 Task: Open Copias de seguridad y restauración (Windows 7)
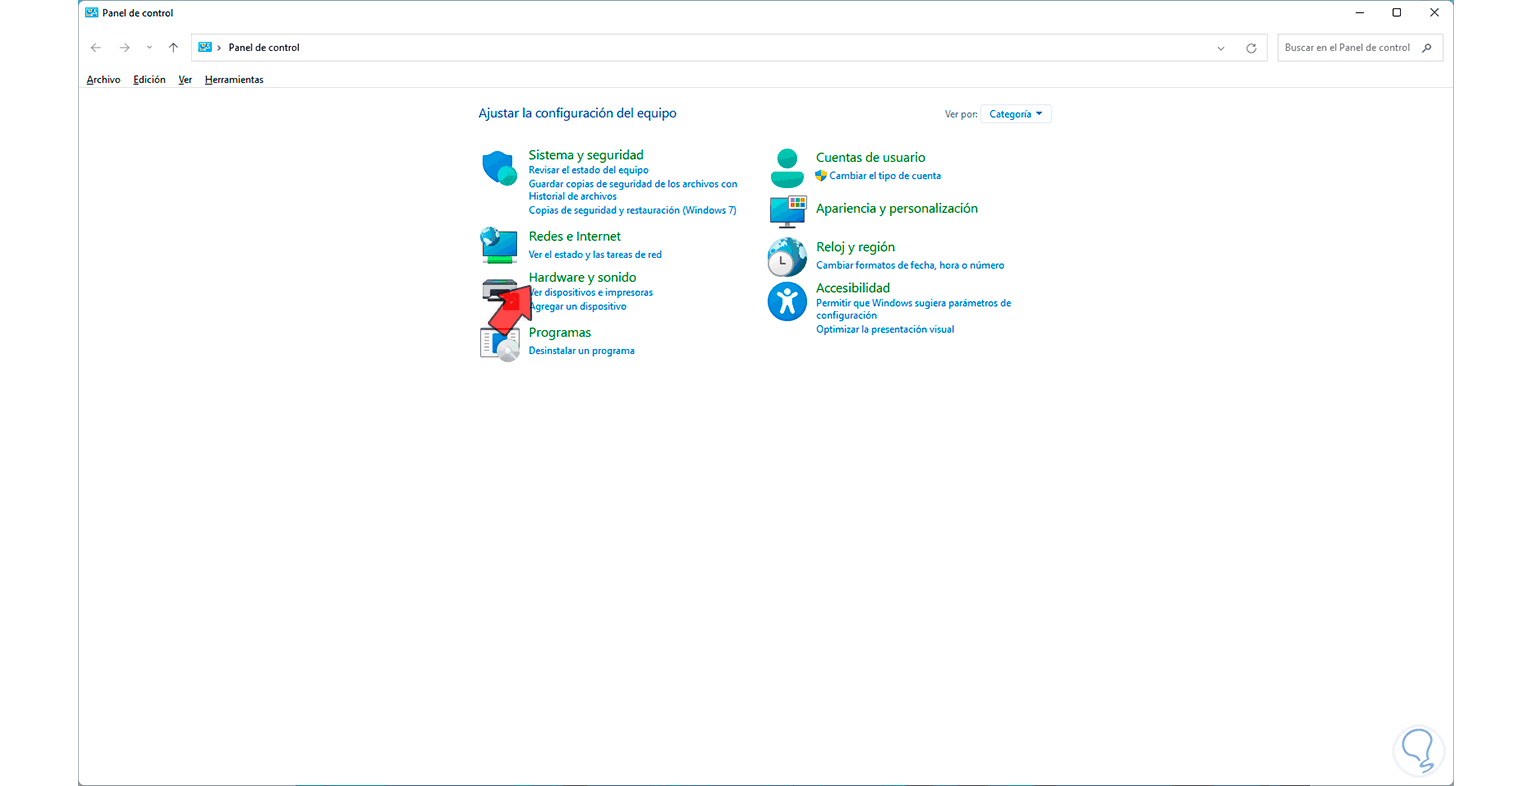632,210
